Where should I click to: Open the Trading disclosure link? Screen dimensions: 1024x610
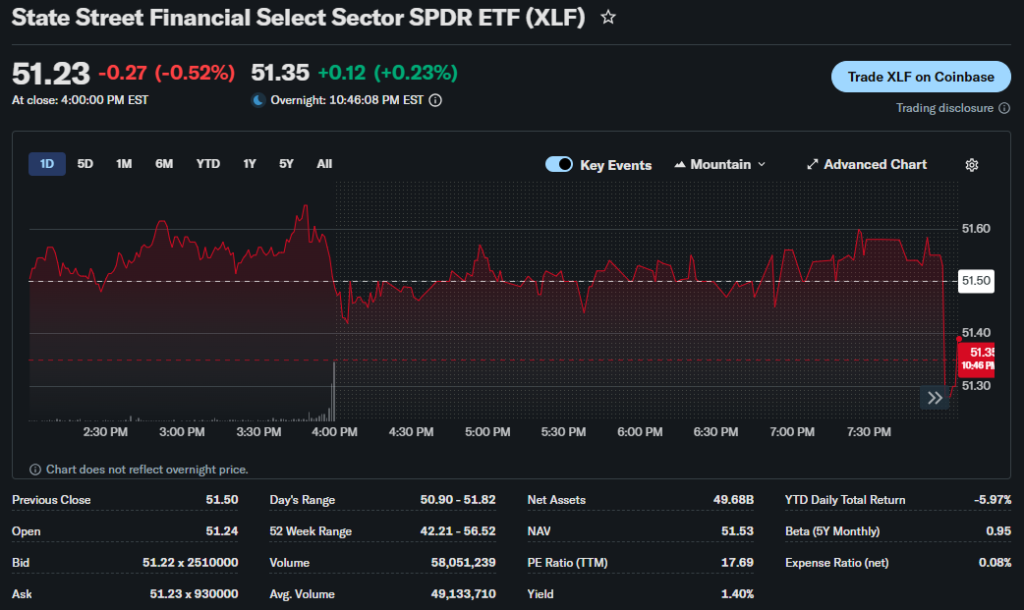(x=944, y=108)
